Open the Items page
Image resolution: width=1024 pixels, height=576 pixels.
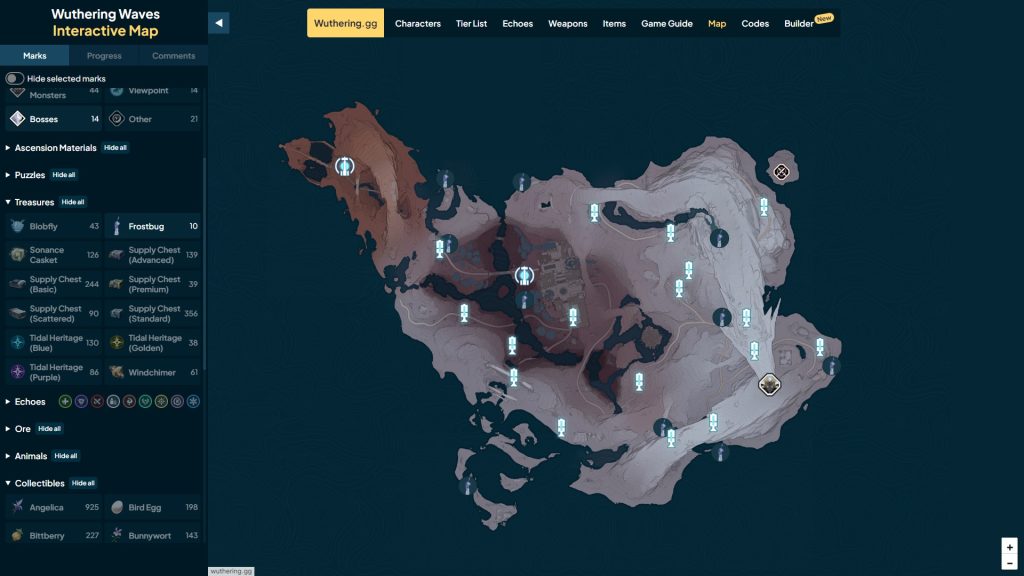614,24
